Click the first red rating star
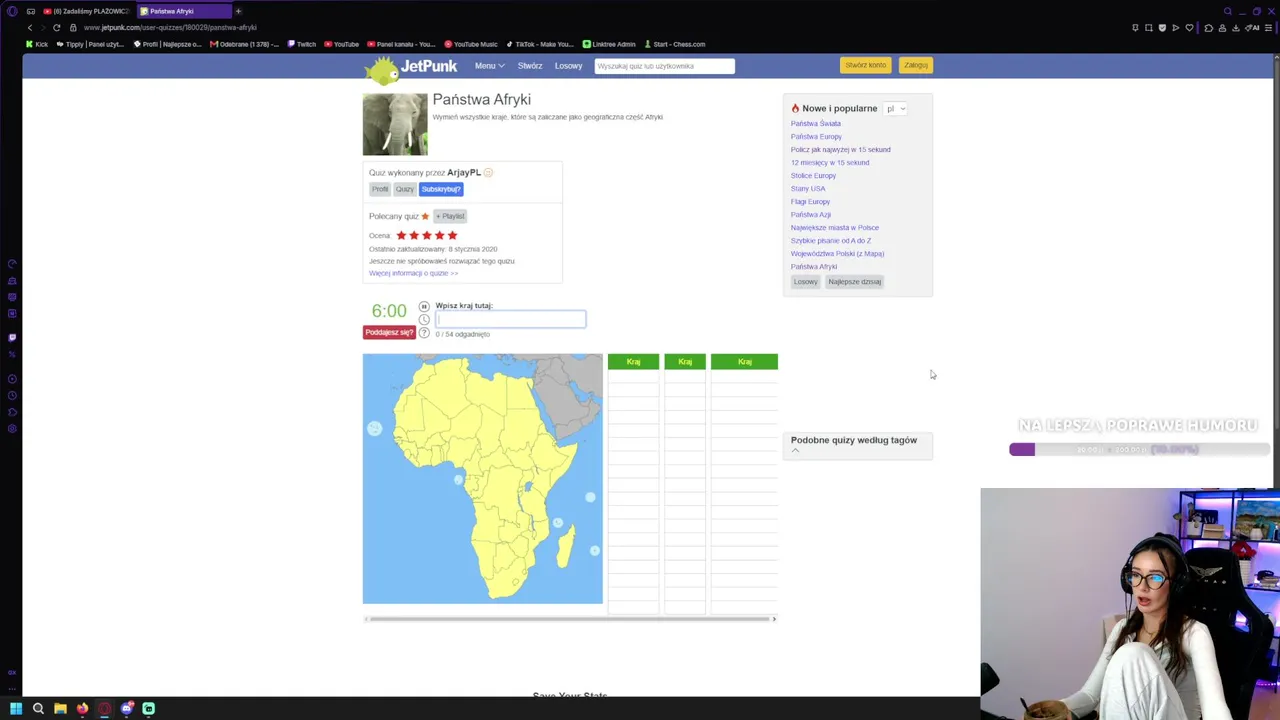Screen dimensions: 1280x720 click(401, 236)
